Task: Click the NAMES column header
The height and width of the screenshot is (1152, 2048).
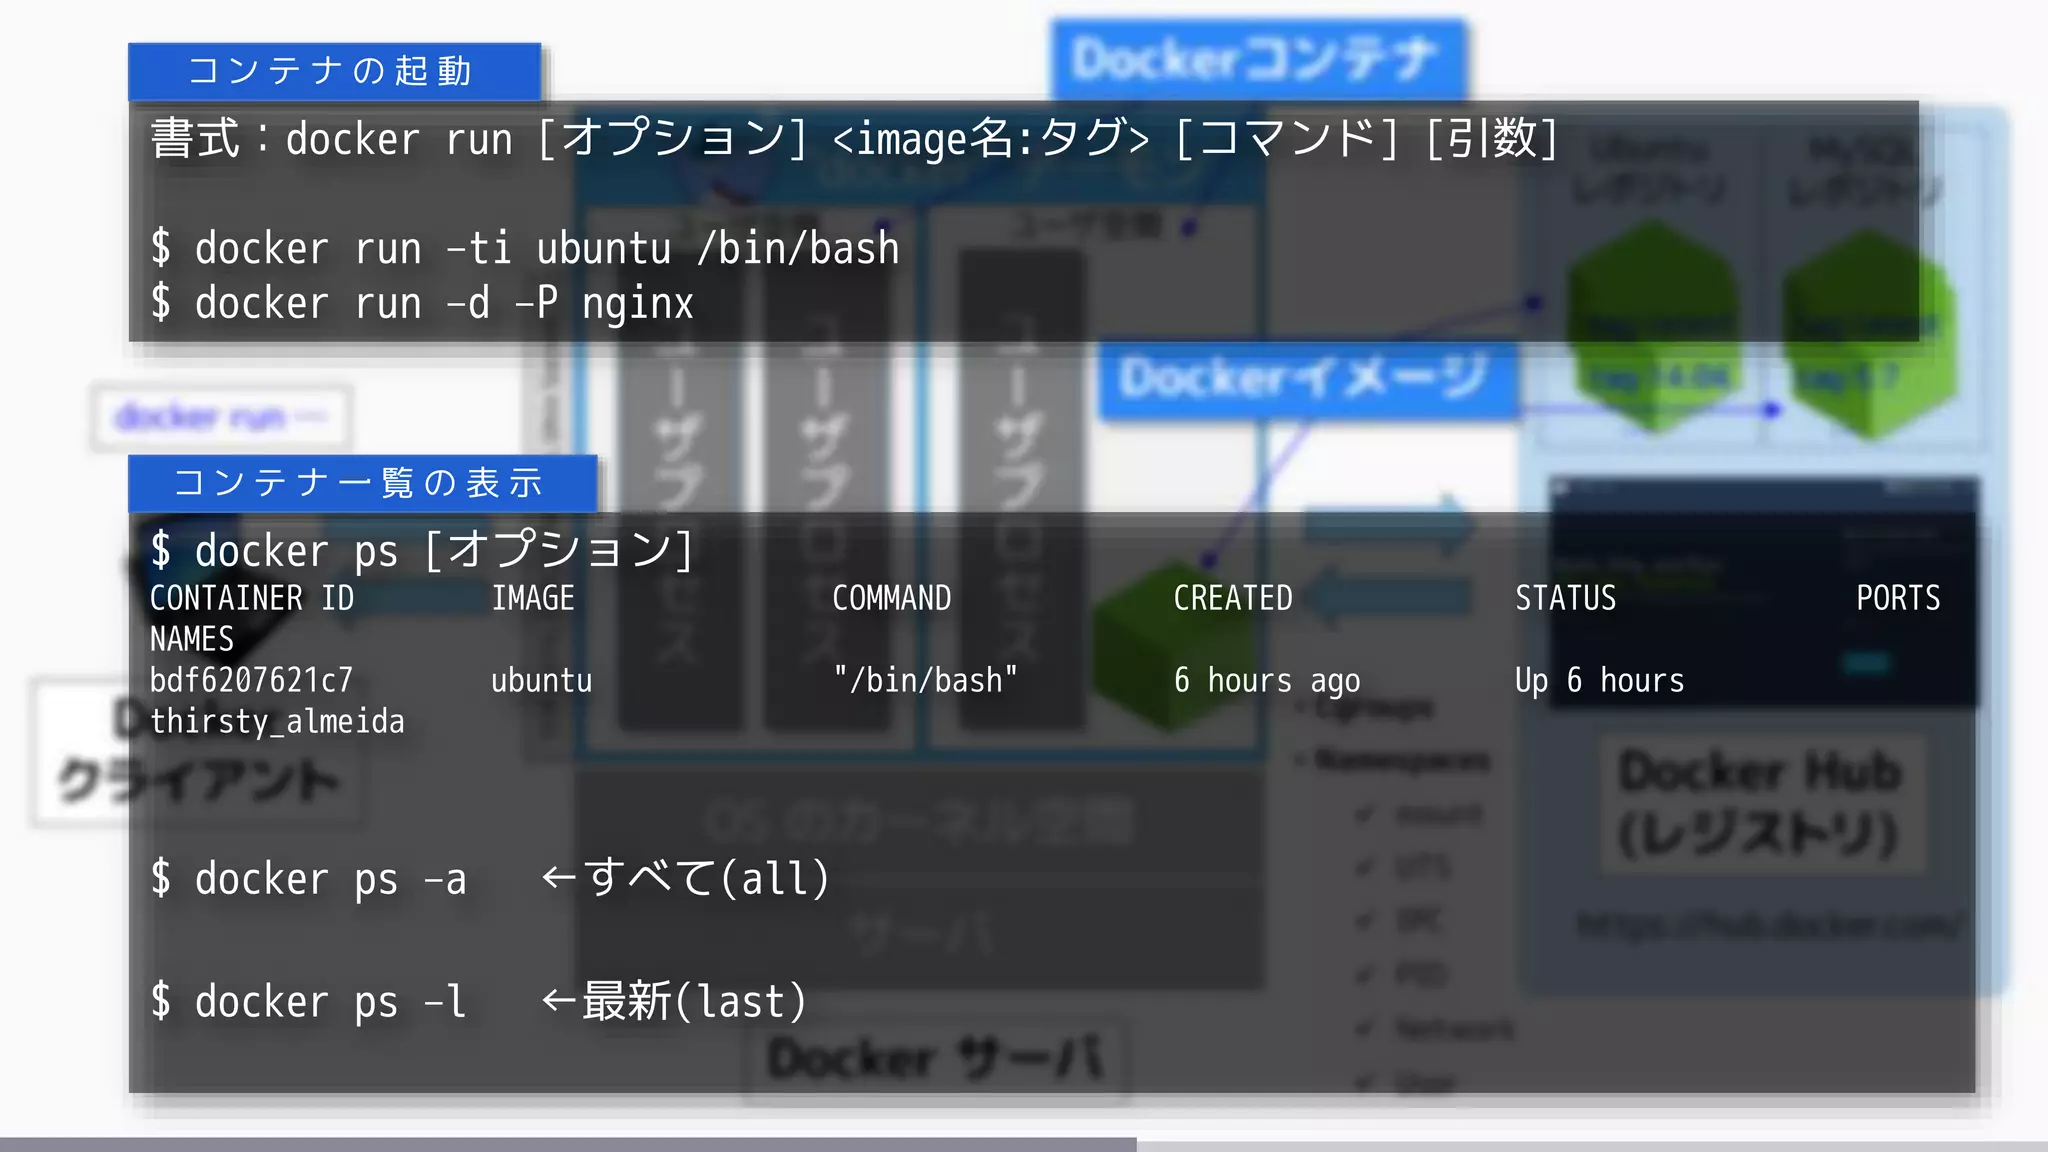Action: click(x=192, y=639)
